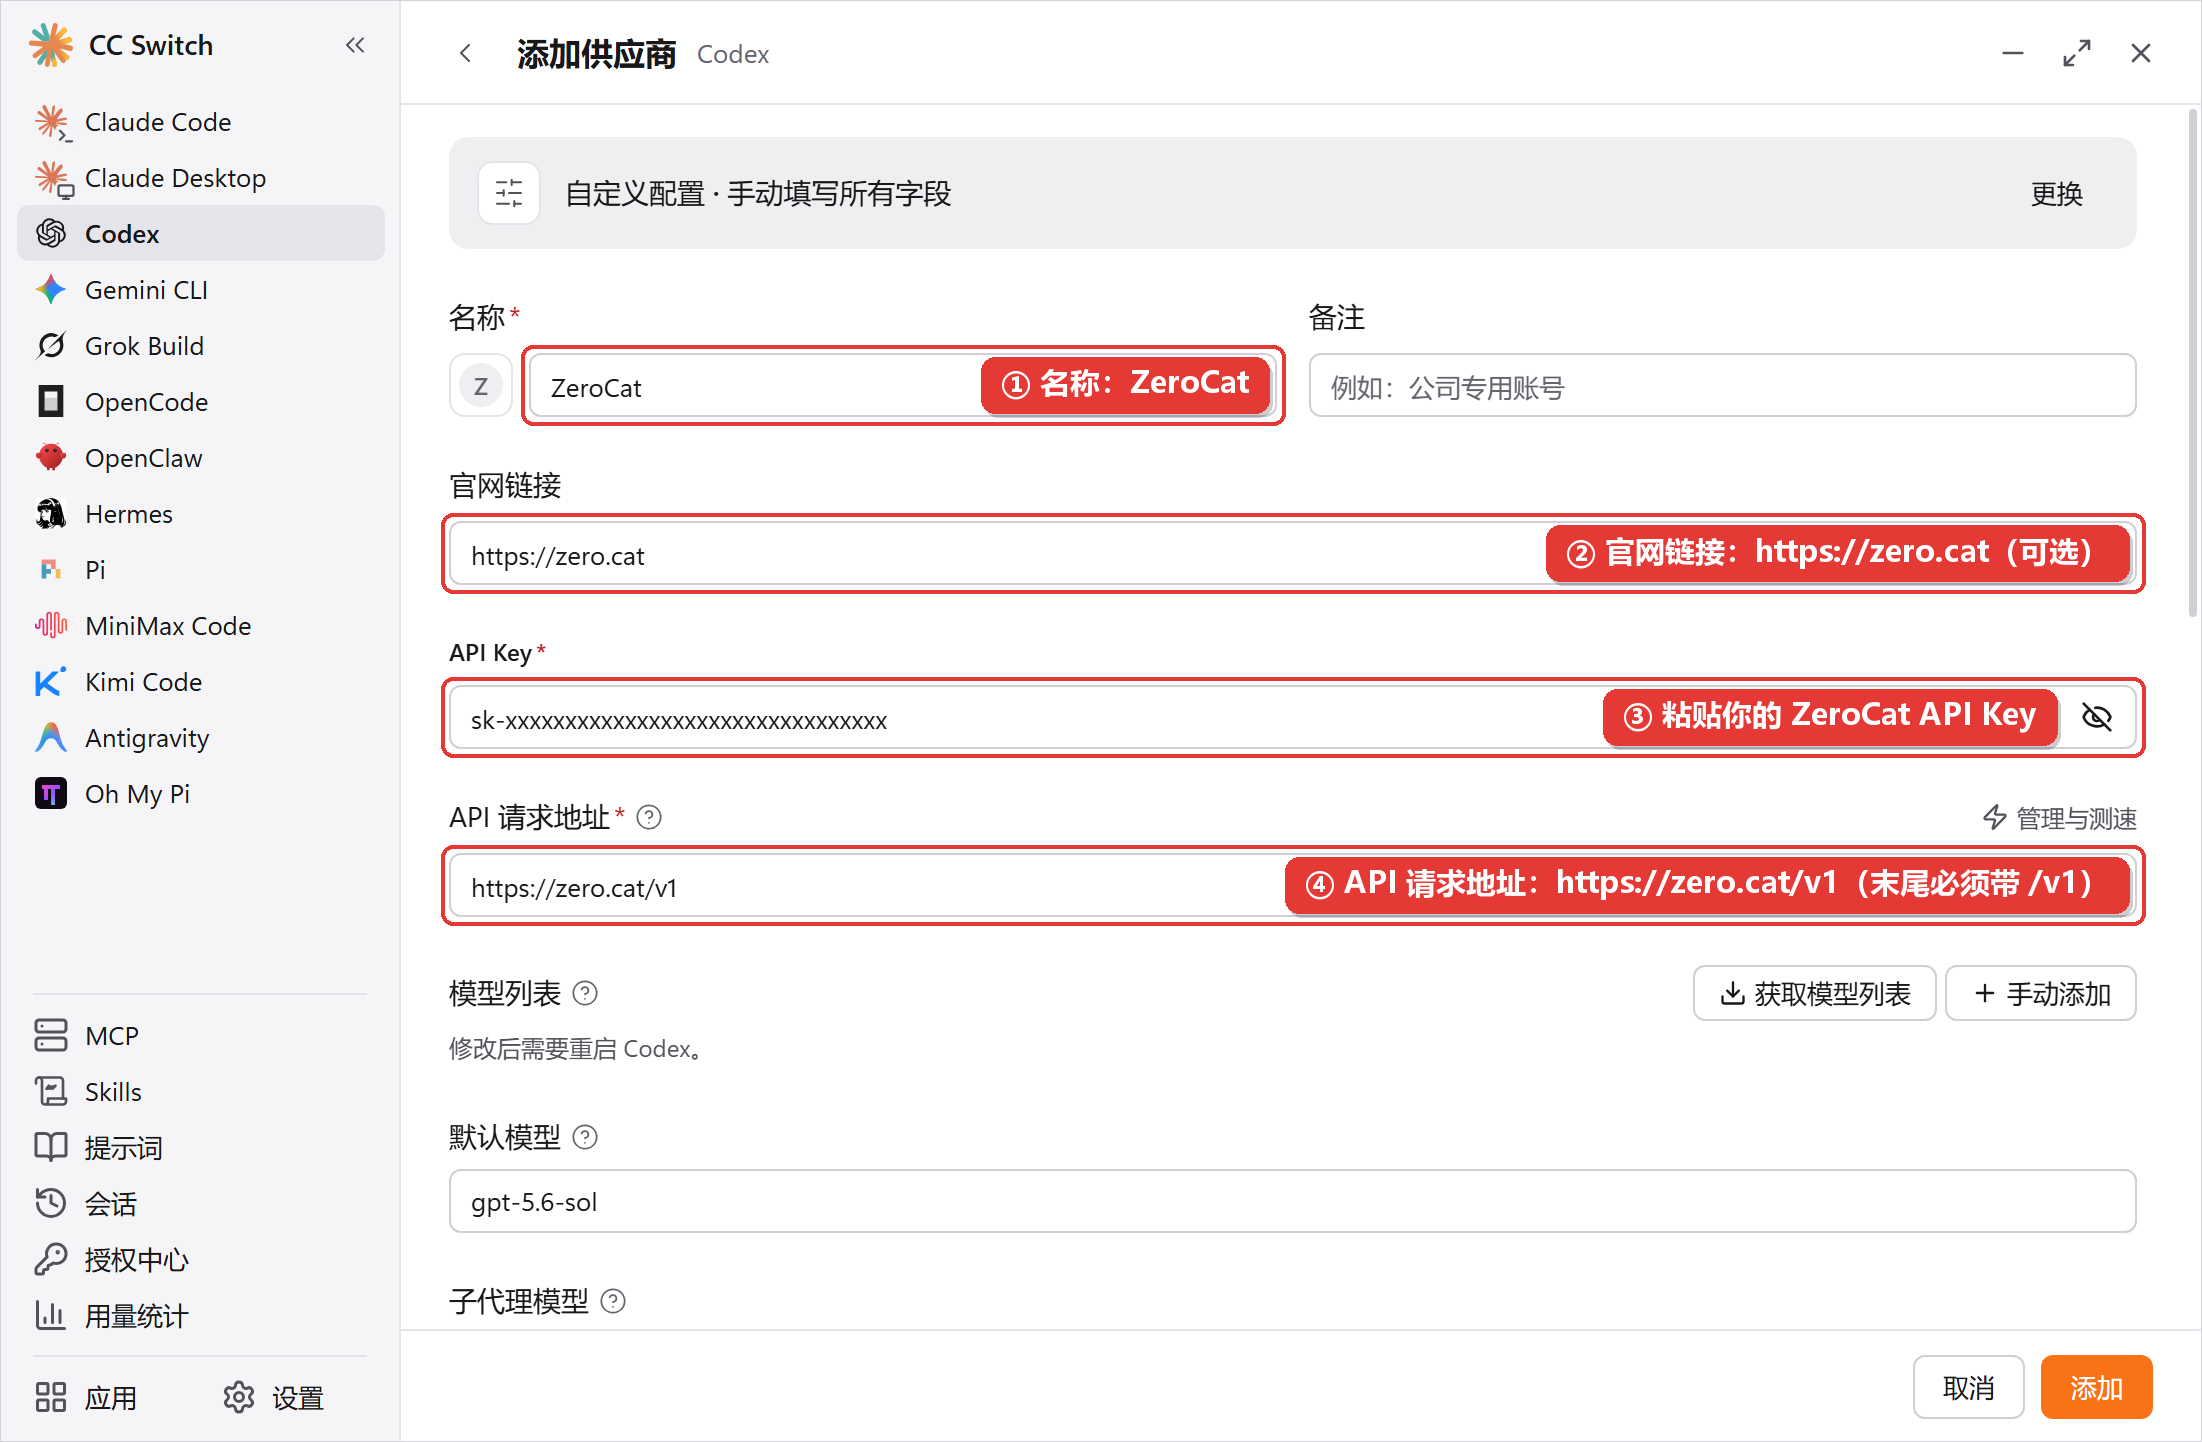This screenshot has width=2202, height=1442.
Task: Go back with the left arrow
Action: pyautogui.click(x=465, y=53)
